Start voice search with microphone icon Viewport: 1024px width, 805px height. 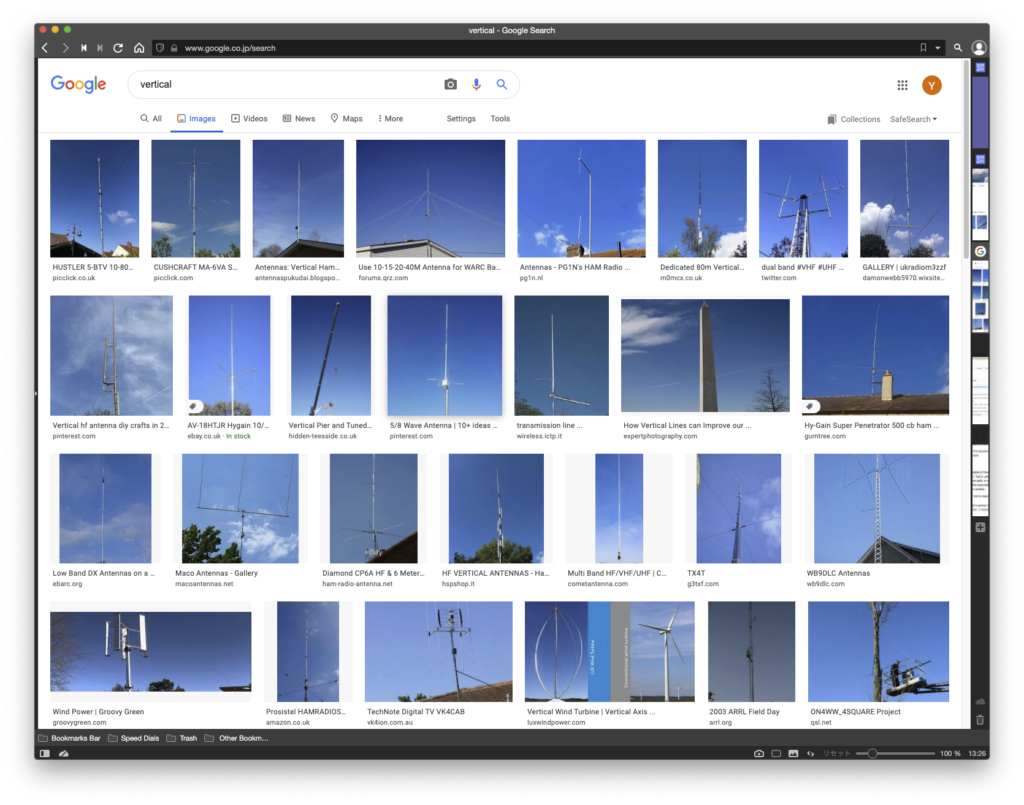click(x=476, y=85)
